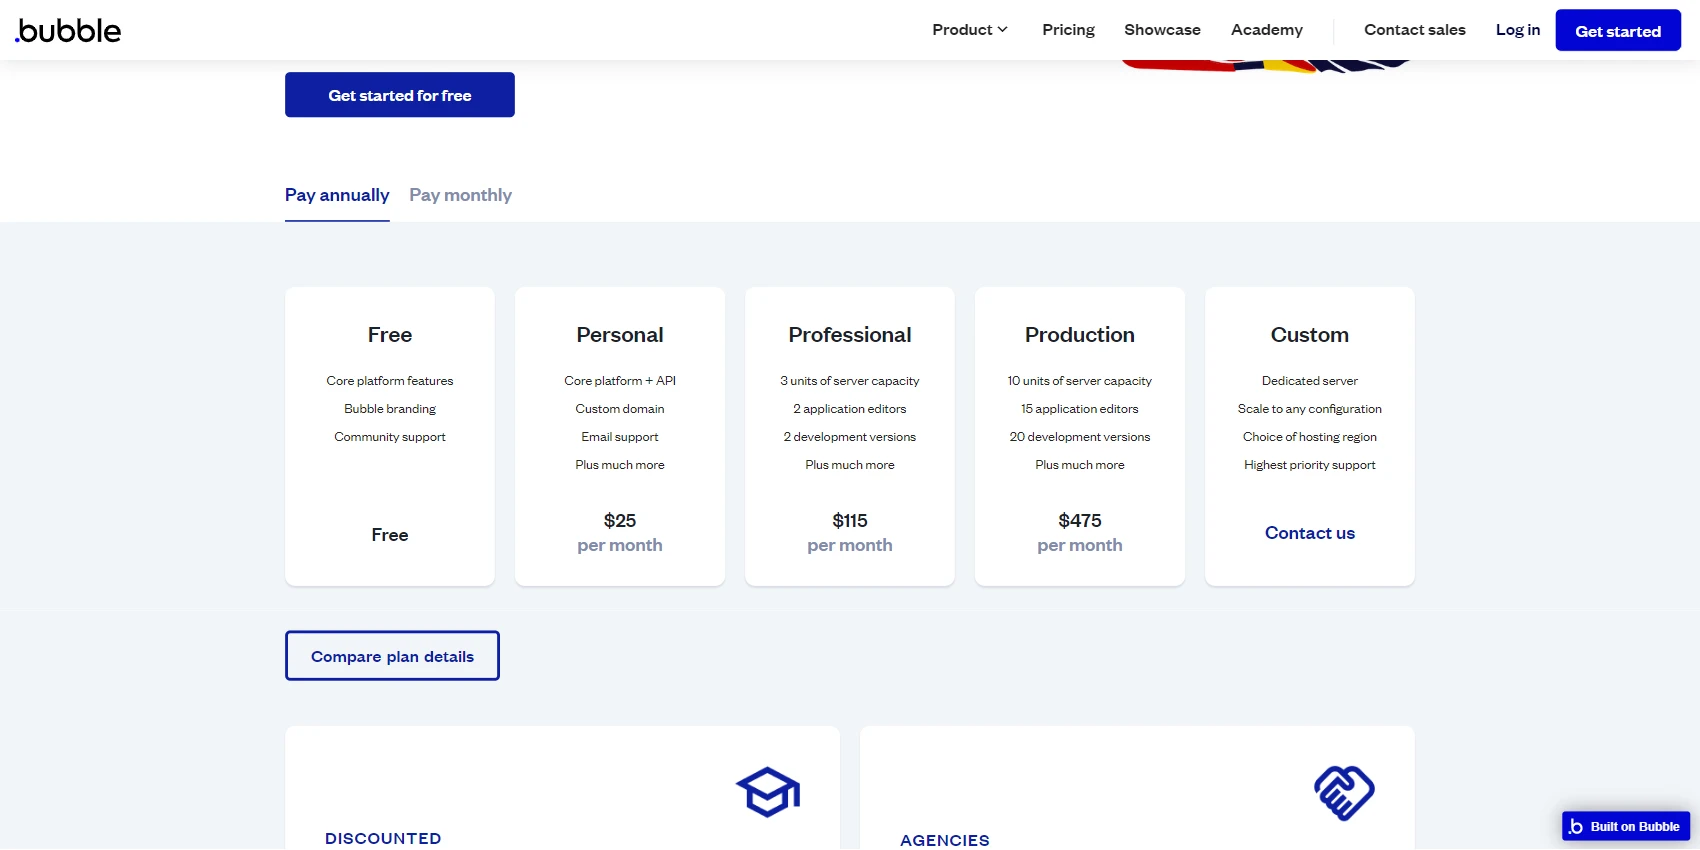
Task: Open the Pricing page in navigation
Action: coord(1068,30)
